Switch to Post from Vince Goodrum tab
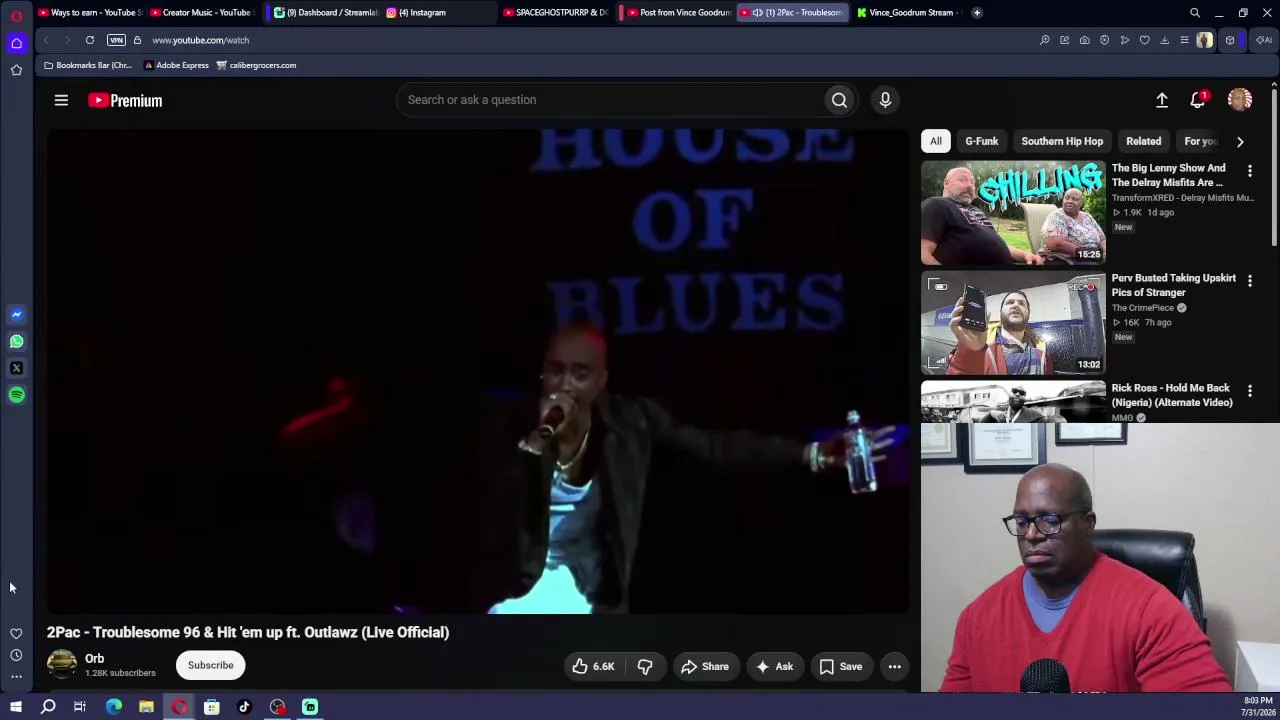This screenshot has width=1280, height=720. [675, 13]
